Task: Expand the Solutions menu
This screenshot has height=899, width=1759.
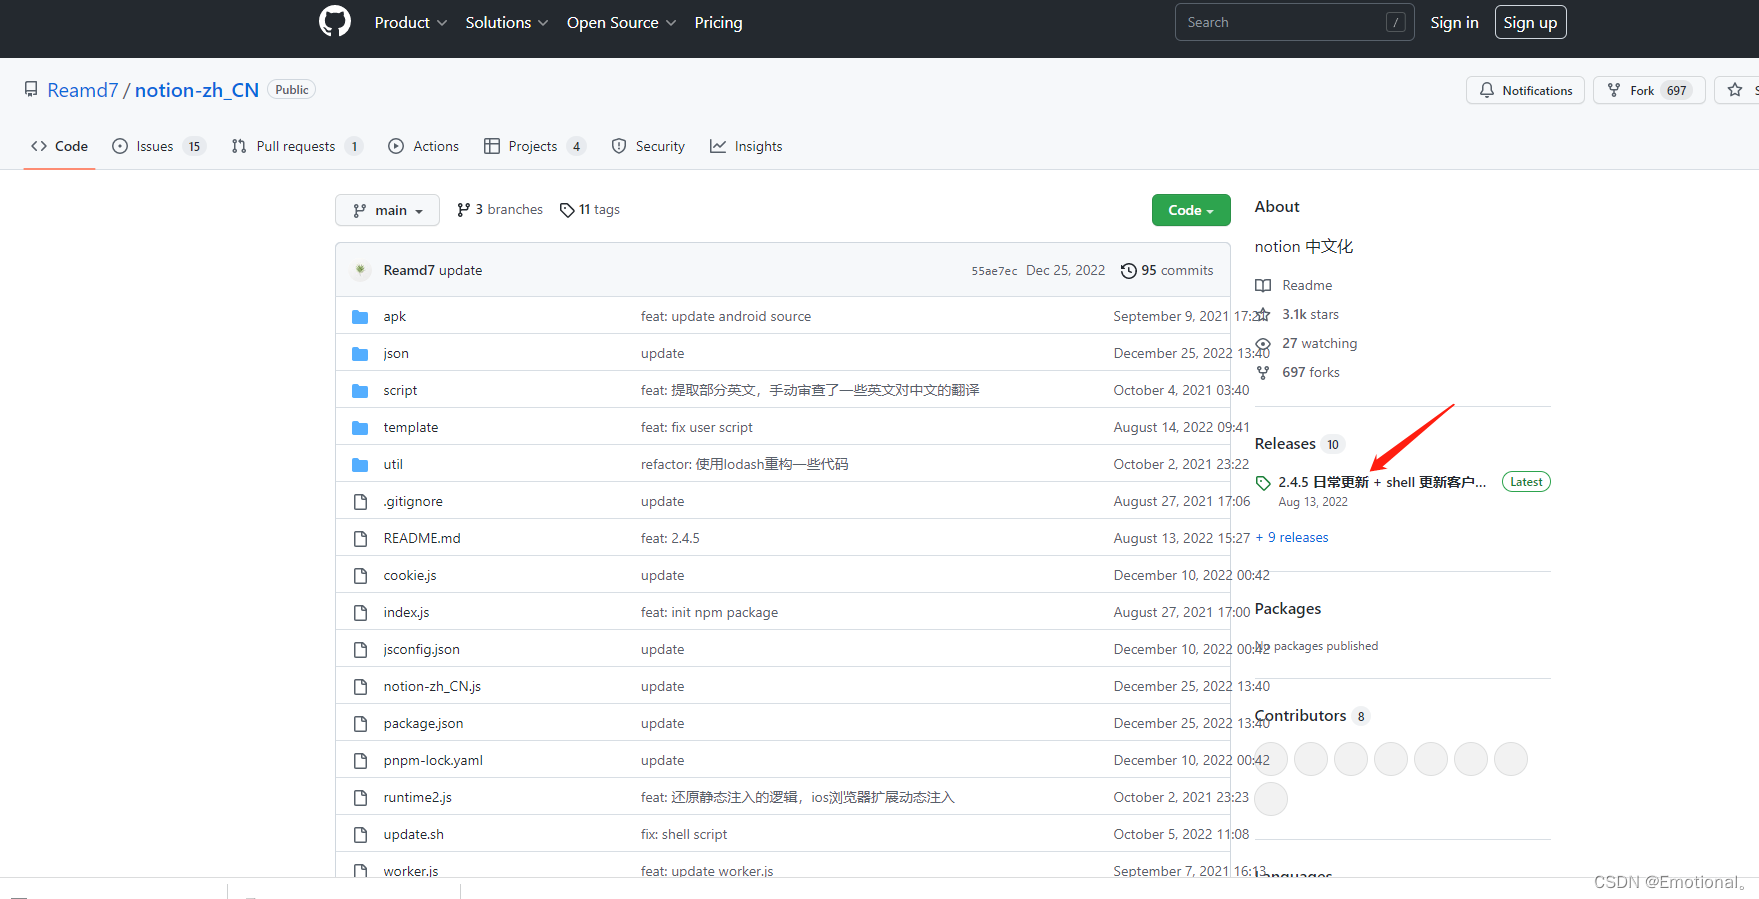Action: [507, 22]
